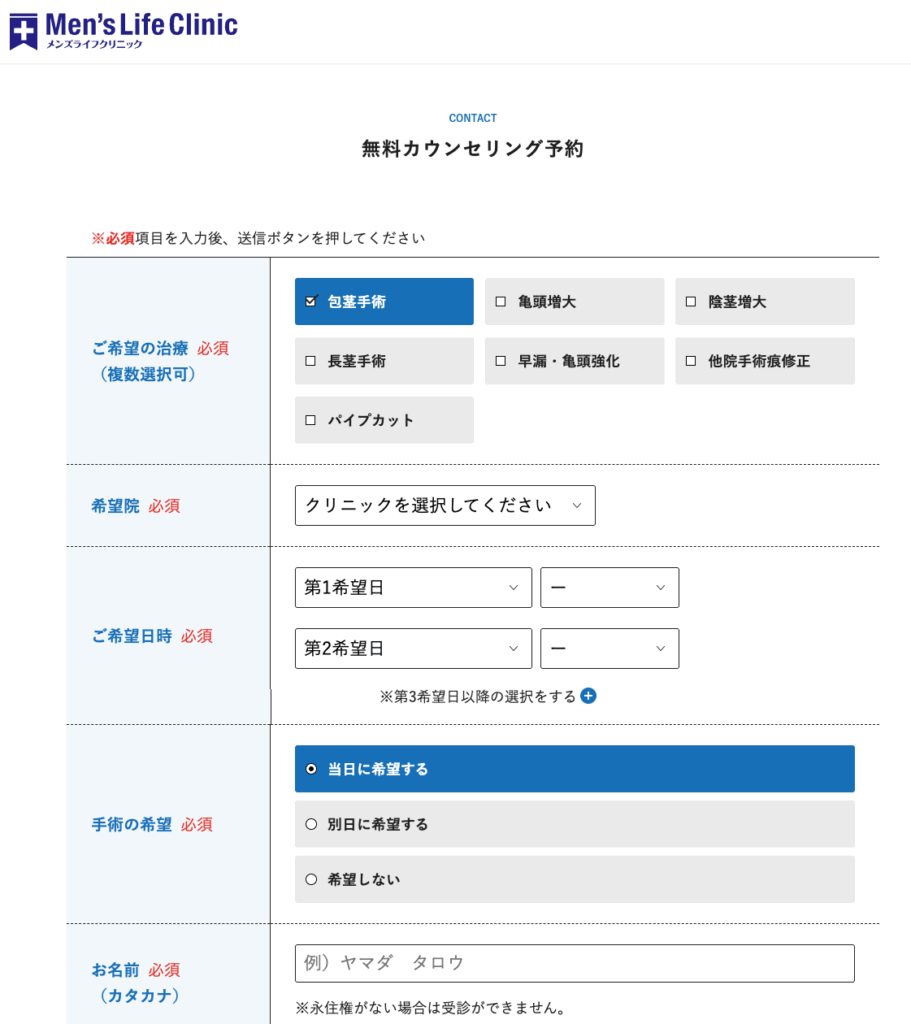The image size is (911, 1024).
Task: Click the name field with ヤマダ タロウ placeholder
Action: coord(575,963)
